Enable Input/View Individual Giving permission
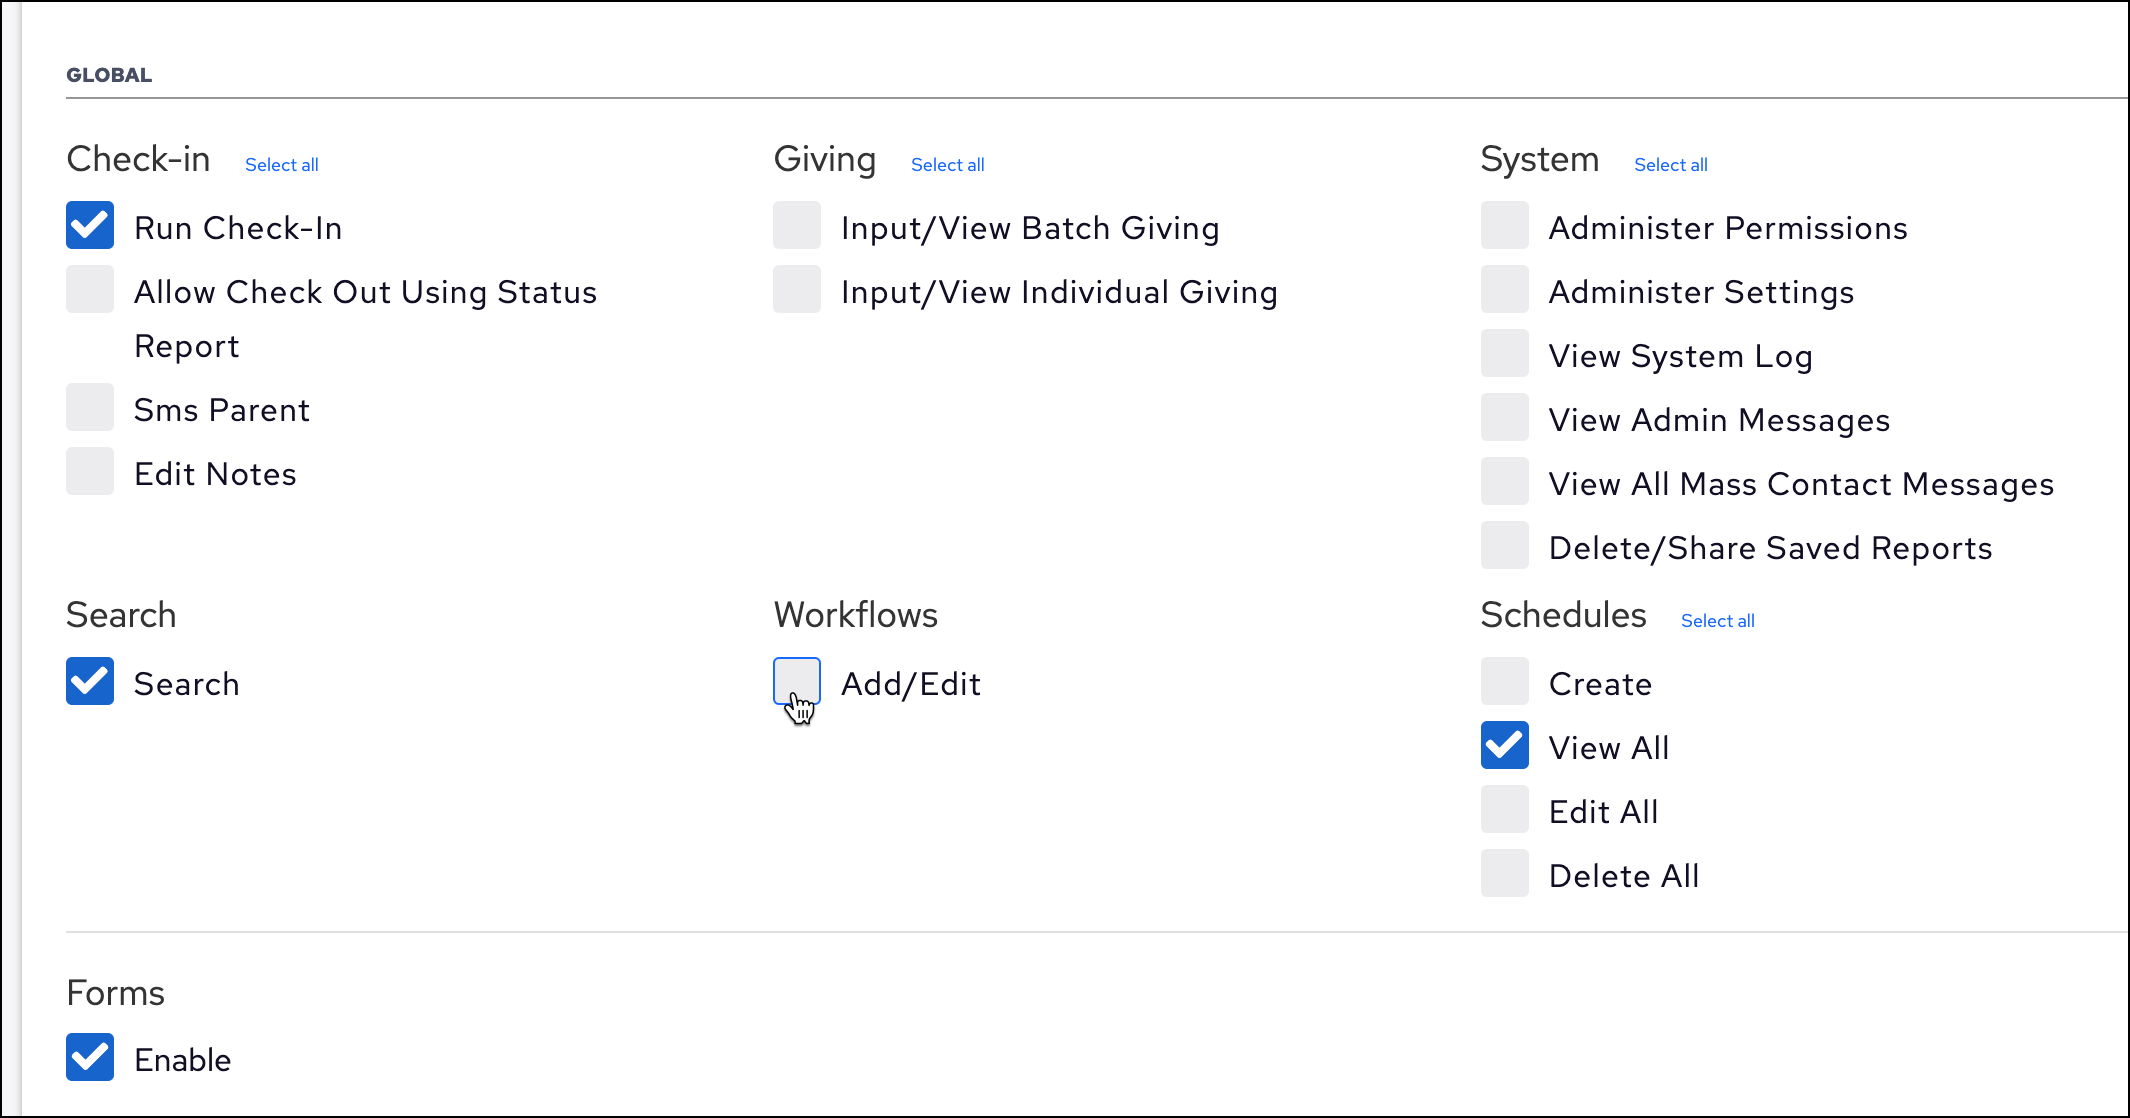The image size is (2130, 1118). pyautogui.click(x=797, y=290)
